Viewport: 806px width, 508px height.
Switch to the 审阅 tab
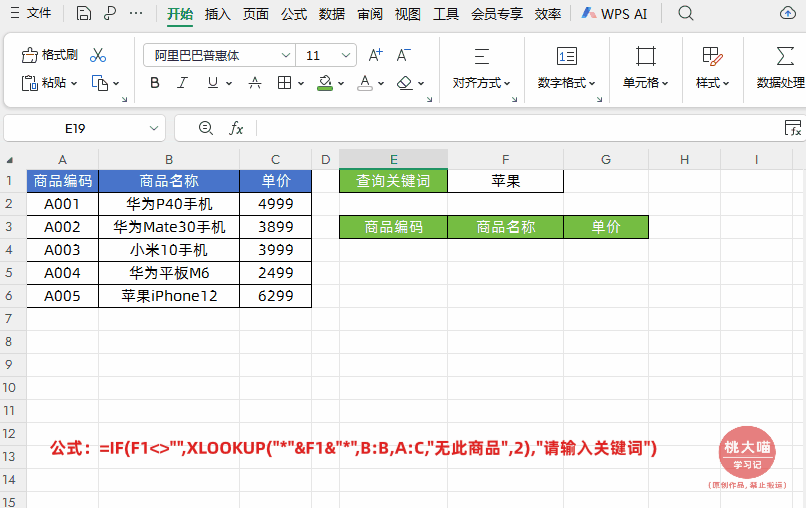coord(370,14)
